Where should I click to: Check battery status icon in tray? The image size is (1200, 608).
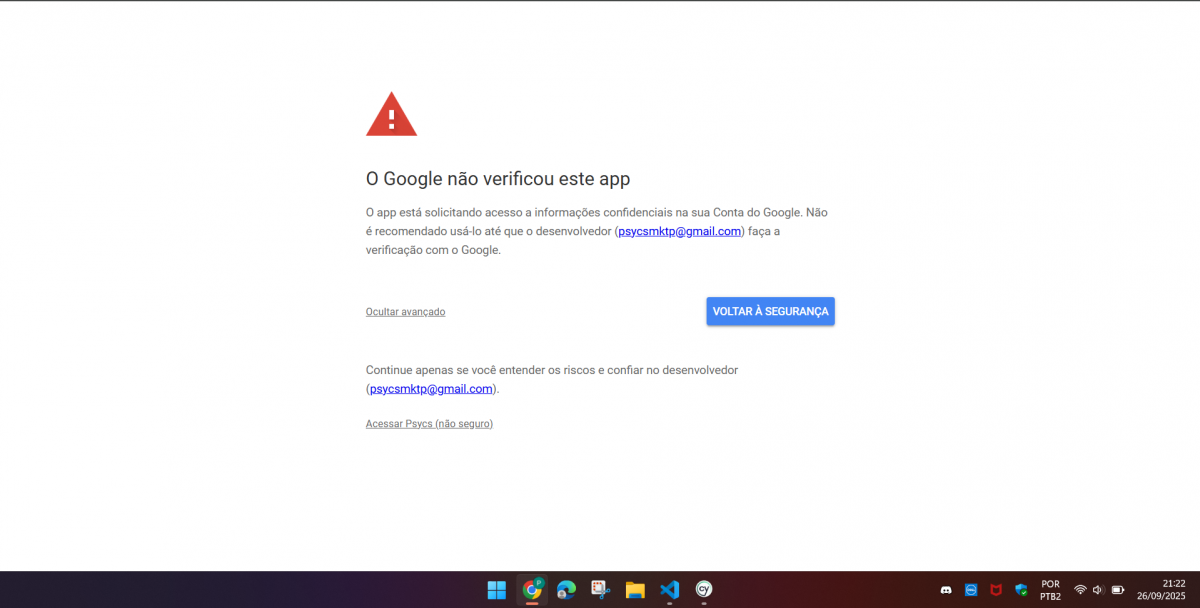[x=1118, y=590]
